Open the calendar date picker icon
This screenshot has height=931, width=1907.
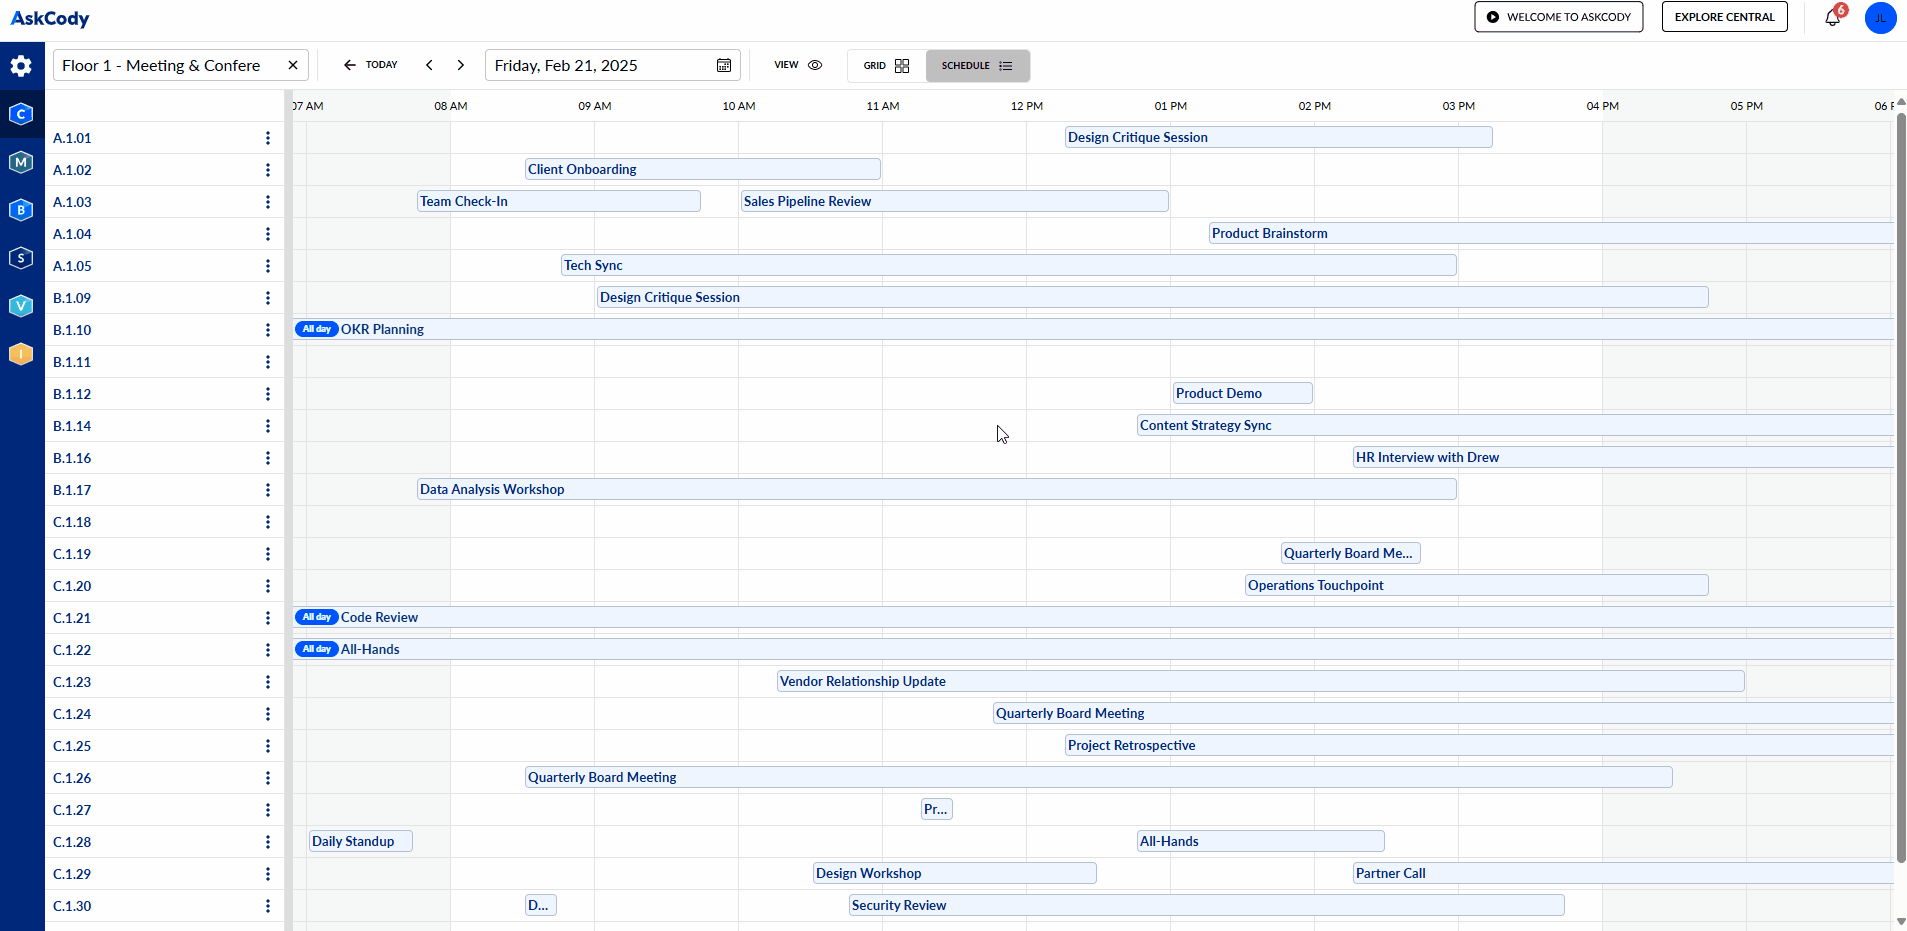pyautogui.click(x=724, y=66)
